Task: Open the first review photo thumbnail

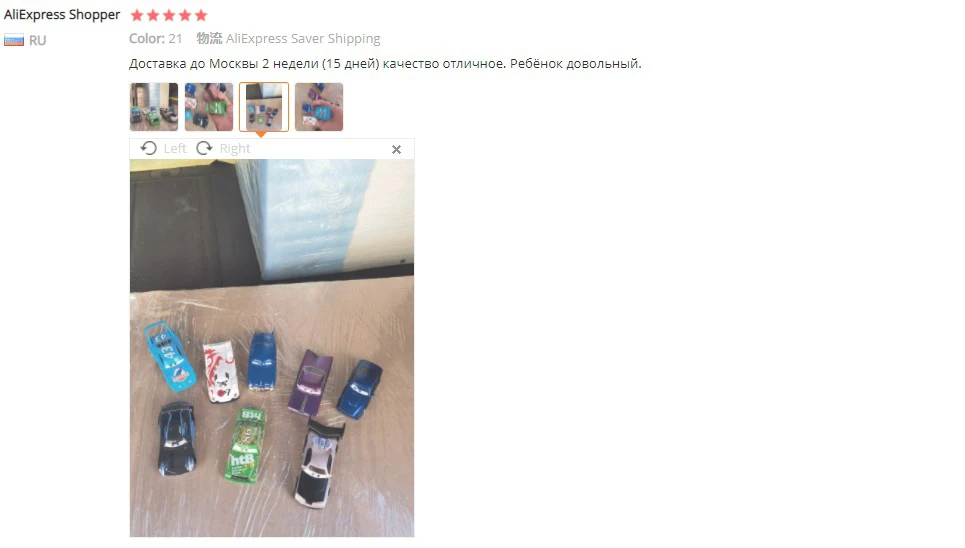Action: [154, 107]
